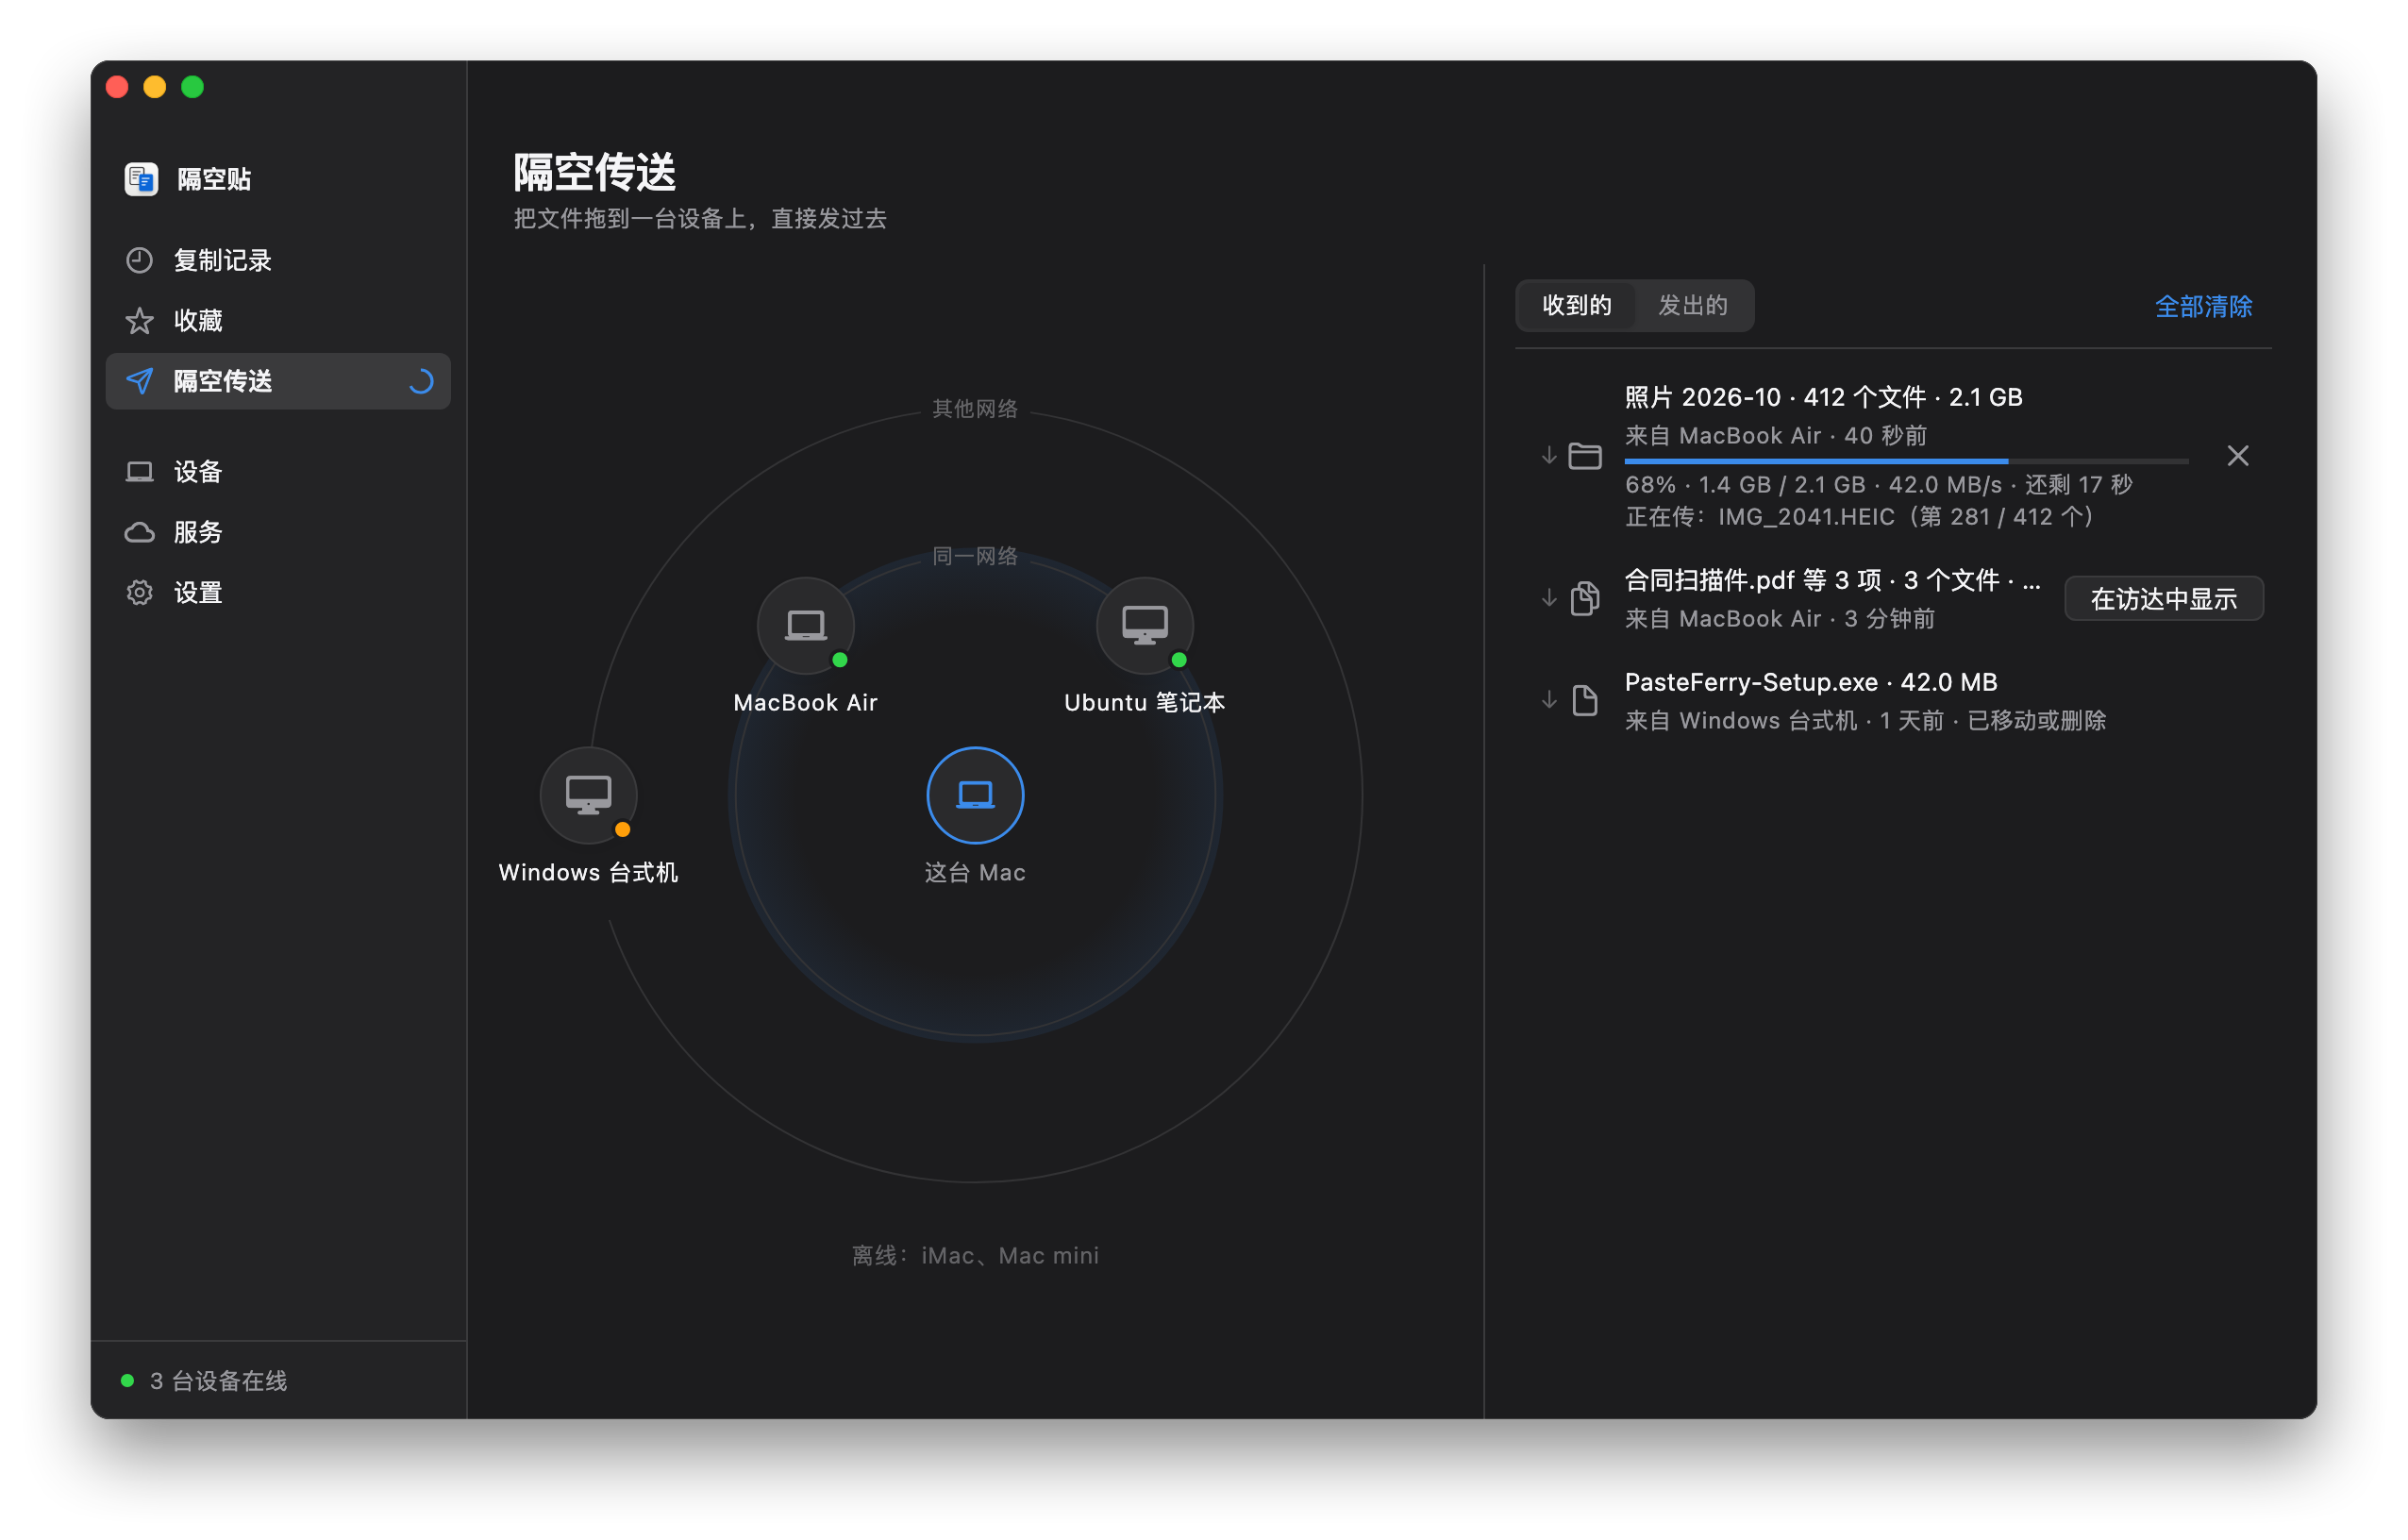
Task: Click 正在传：IMG_2041.HEIC line
Action: (1860, 517)
